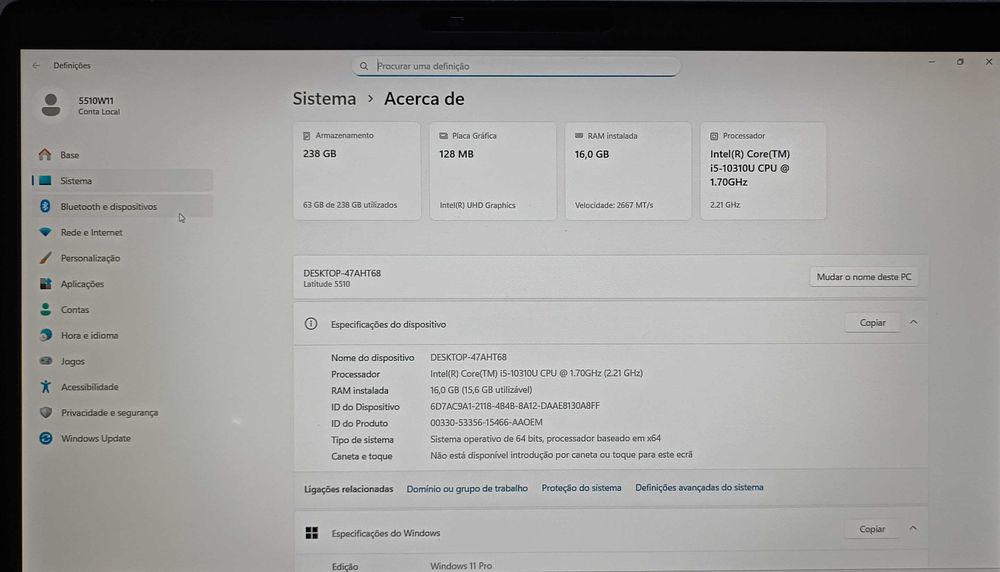Click the Windows Update sync icon
This screenshot has width=1000, height=572.
[45, 438]
